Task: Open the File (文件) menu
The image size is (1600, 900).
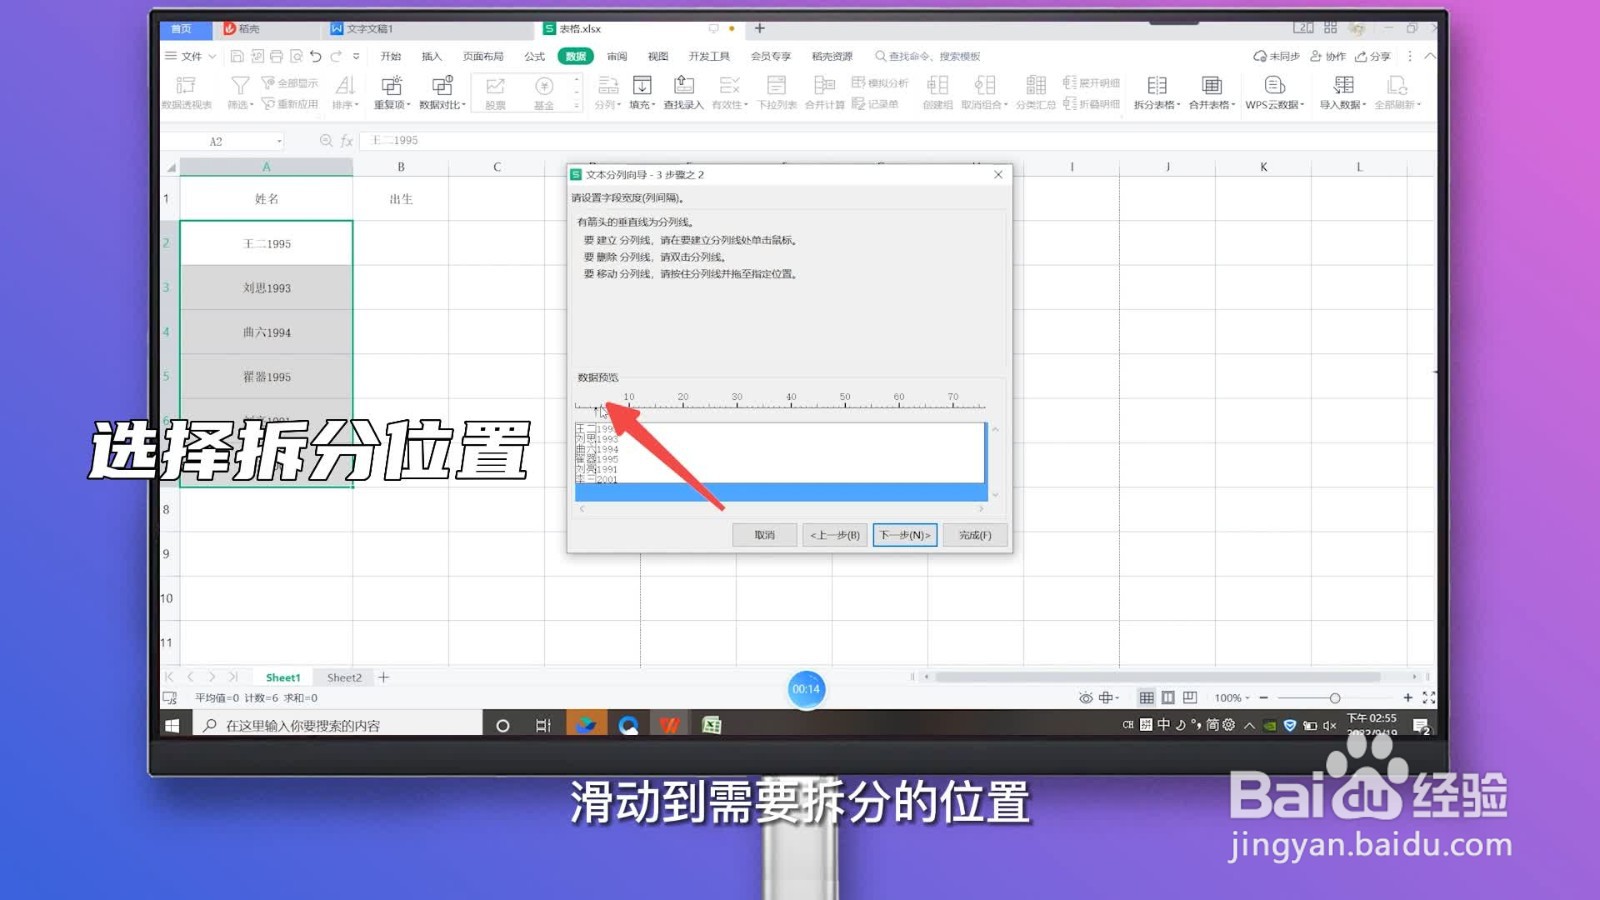Action: coord(190,56)
